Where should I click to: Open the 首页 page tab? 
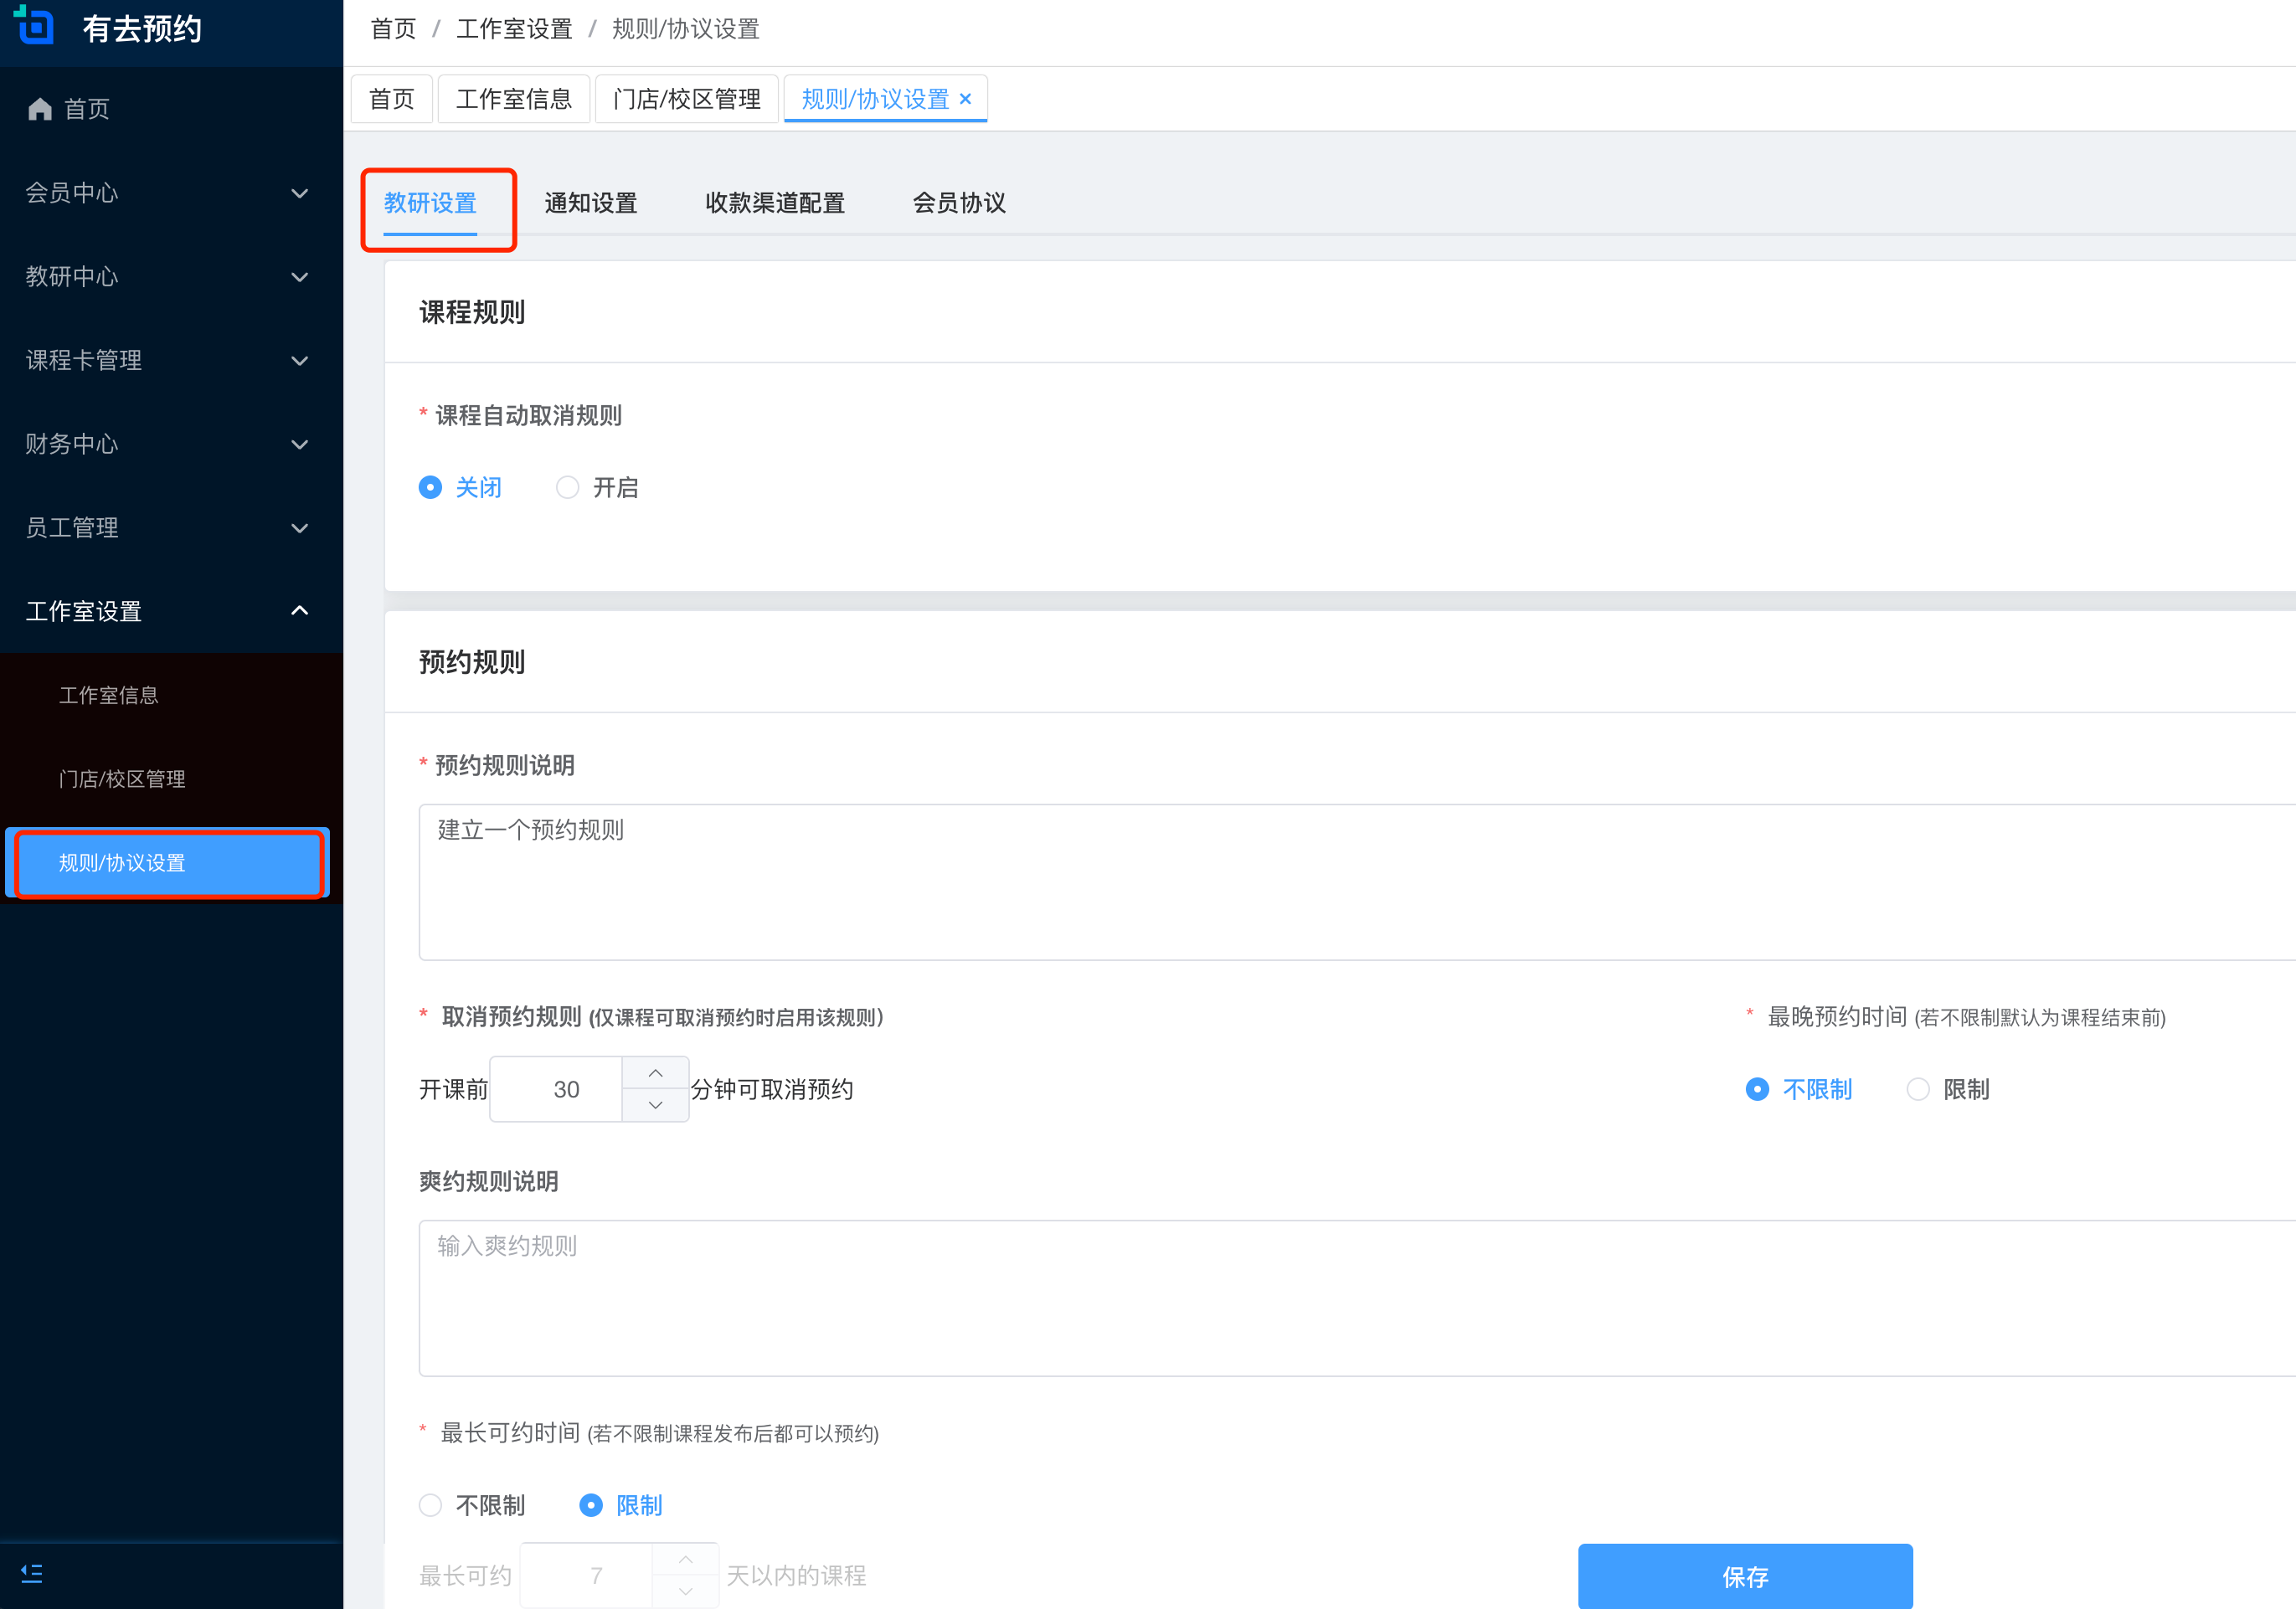[x=392, y=99]
